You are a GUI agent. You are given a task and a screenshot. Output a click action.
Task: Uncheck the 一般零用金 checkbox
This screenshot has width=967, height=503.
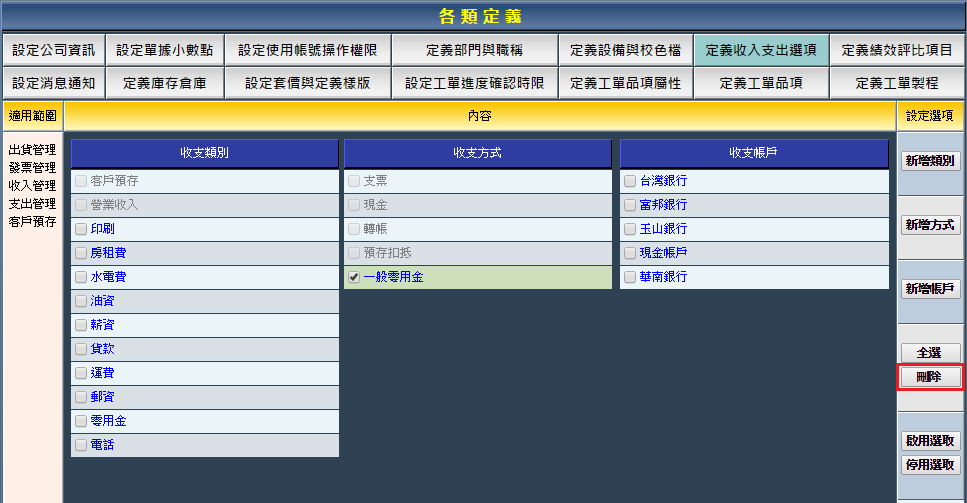pos(354,277)
